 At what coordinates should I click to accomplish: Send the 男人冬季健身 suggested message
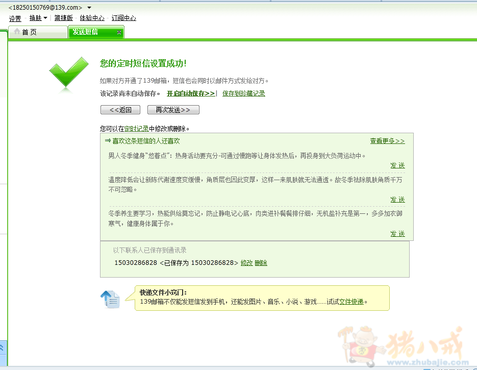point(398,165)
